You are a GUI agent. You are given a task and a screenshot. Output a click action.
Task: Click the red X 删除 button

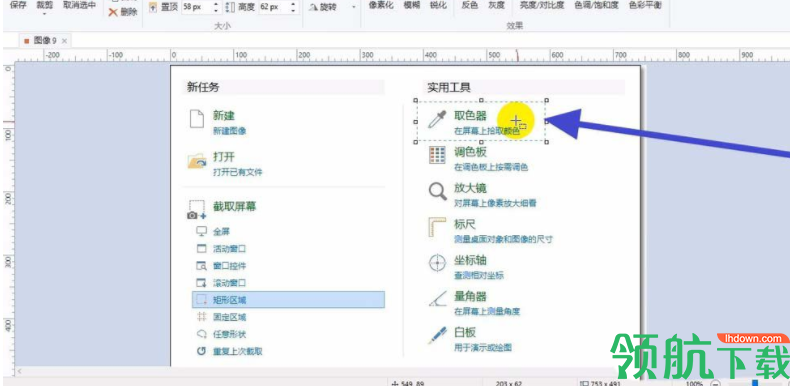pyautogui.click(x=123, y=12)
